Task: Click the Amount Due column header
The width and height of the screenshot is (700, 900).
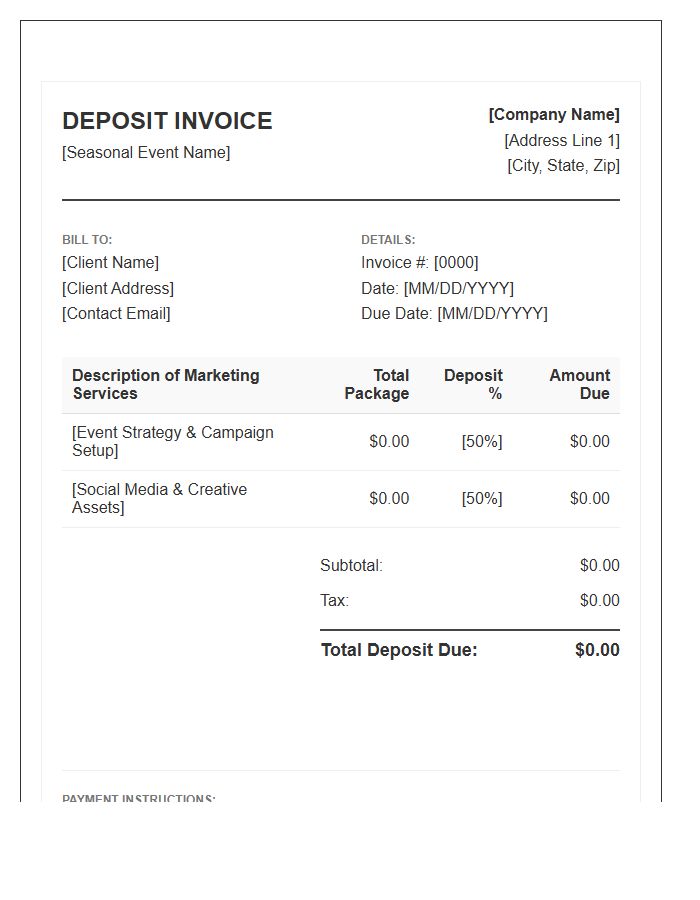Action: click(580, 385)
